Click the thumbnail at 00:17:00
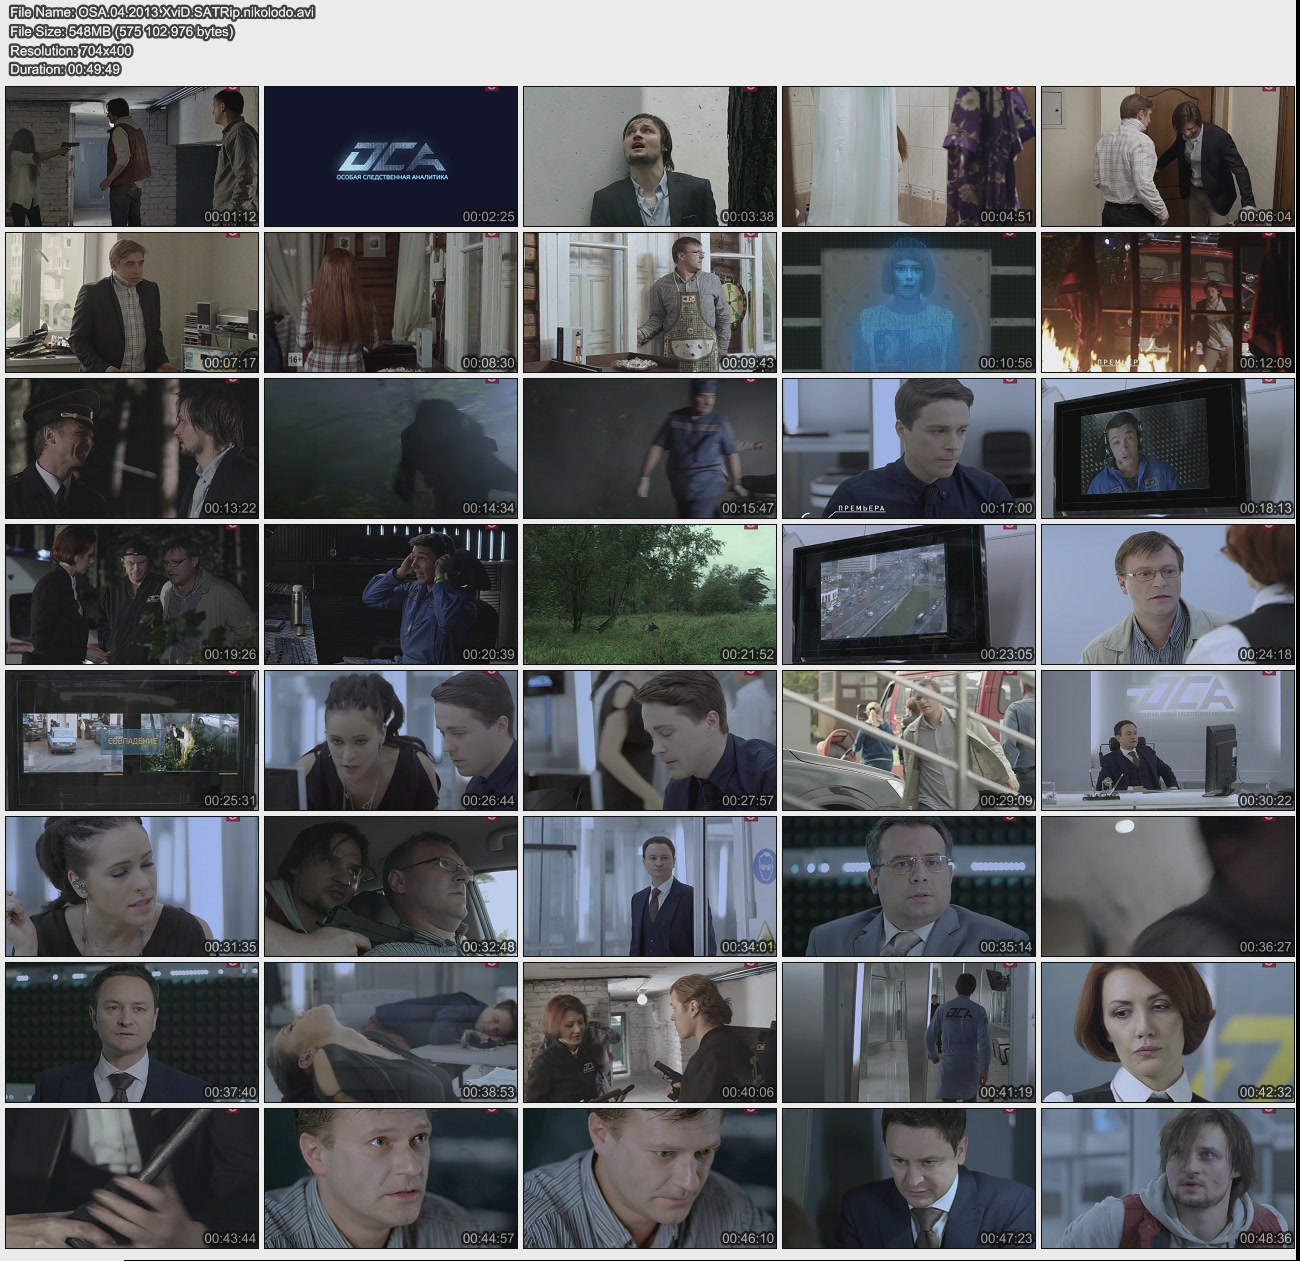The height and width of the screenshot is (1261, 1300). (909, 448)
